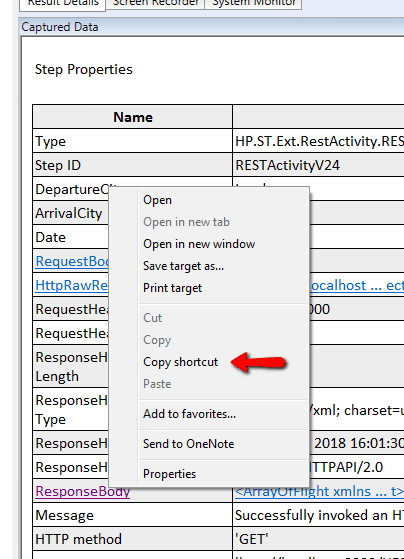Screen dimensions: 404x559
Task: Select the Step ID row cell
Action: tap(133, 165)
